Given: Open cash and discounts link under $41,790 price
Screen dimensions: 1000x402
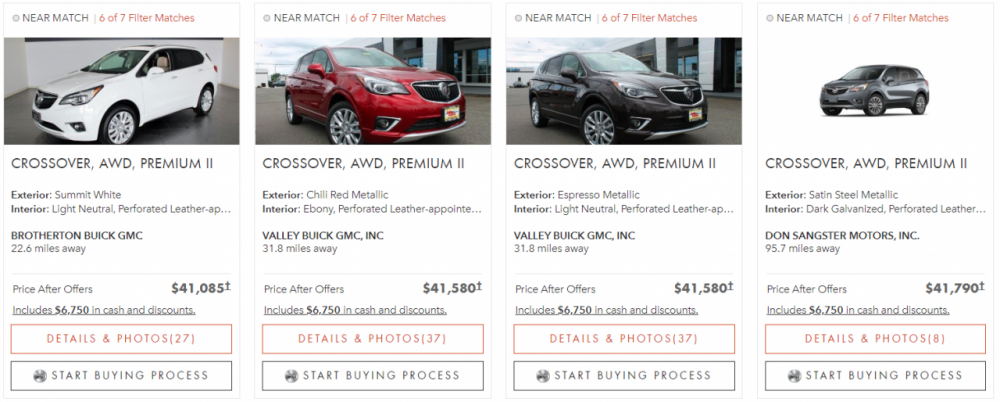Looking at the screenshot, I should (x=858, y=310).
